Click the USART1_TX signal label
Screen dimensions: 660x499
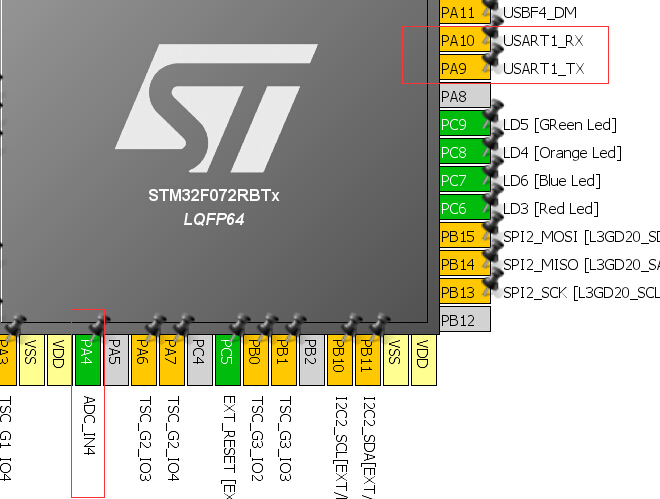click(x=543, y=69)
